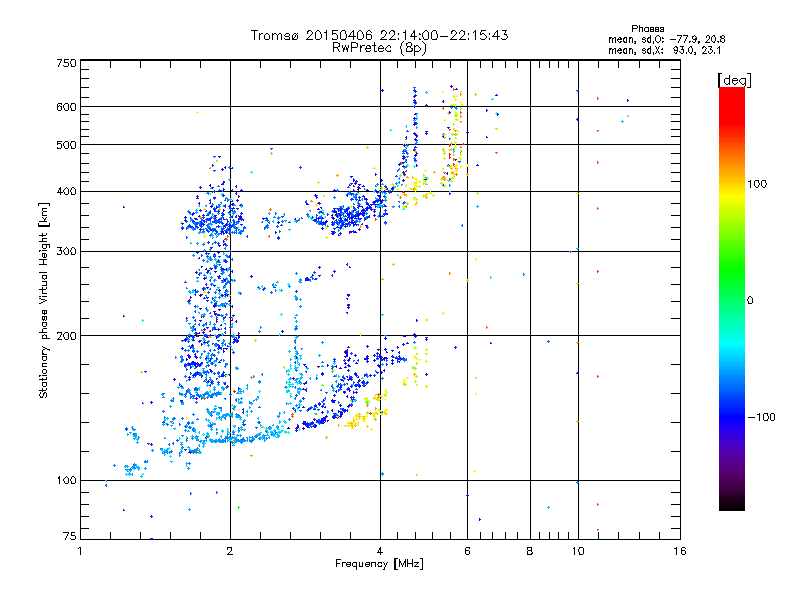Click the y-axis label '600'

coord(66,107)
